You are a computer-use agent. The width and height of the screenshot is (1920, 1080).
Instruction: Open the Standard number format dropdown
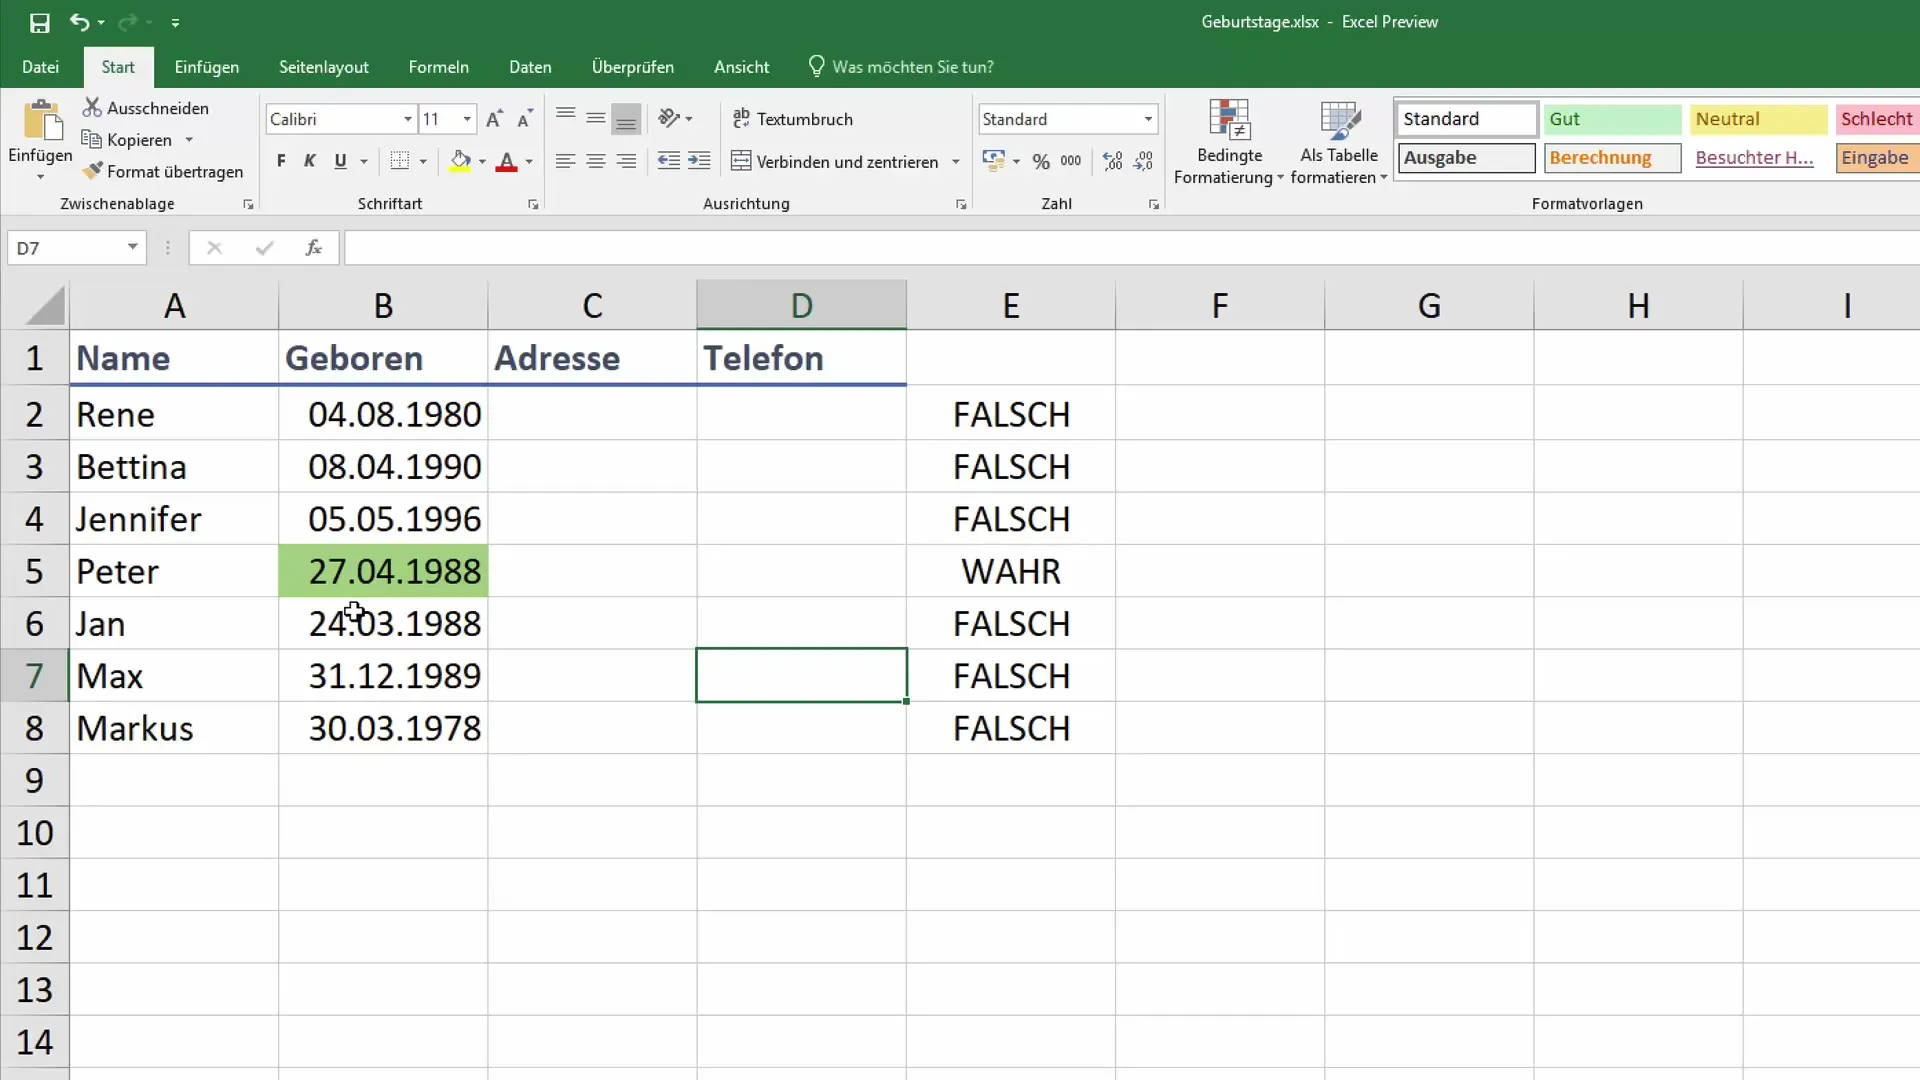click(1148, 119)
